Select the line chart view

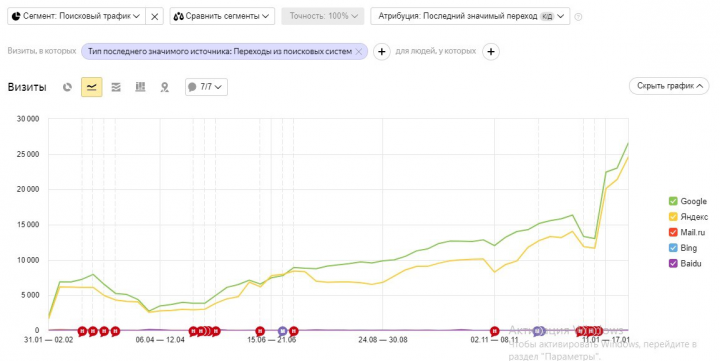(91, 87)
